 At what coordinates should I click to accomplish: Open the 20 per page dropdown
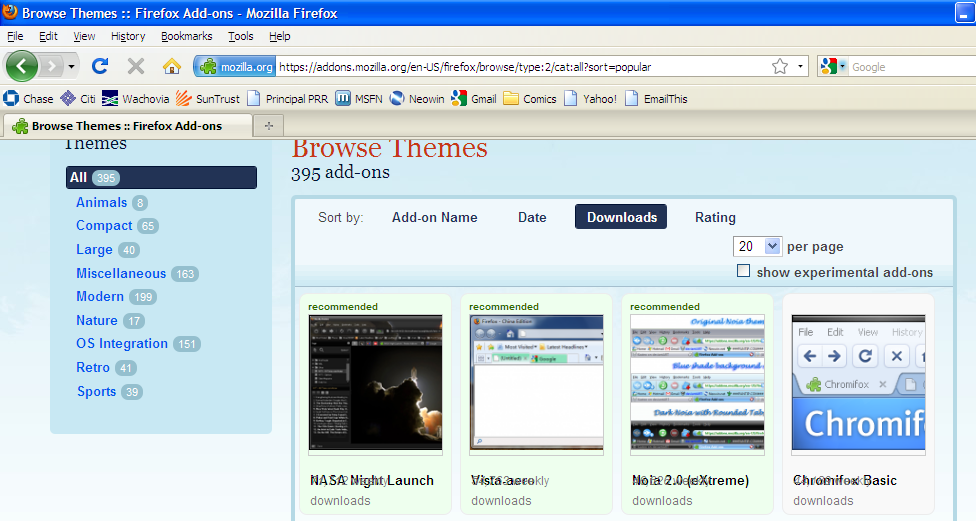(757, 246)
